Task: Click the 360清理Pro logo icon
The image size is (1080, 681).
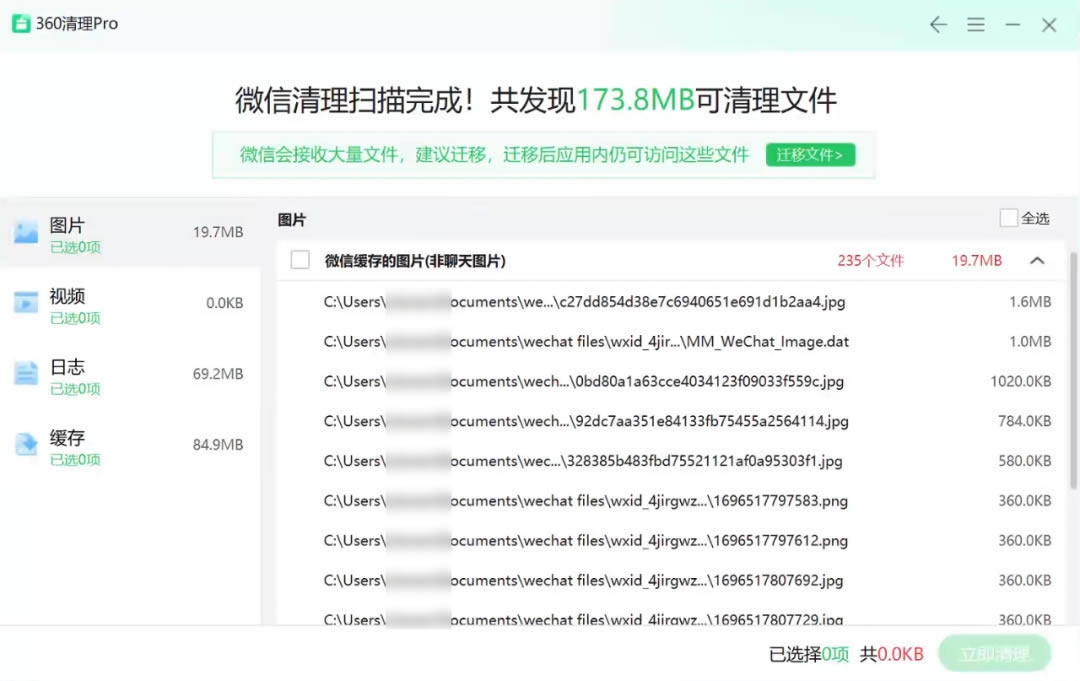Action: tap(21, 23)
